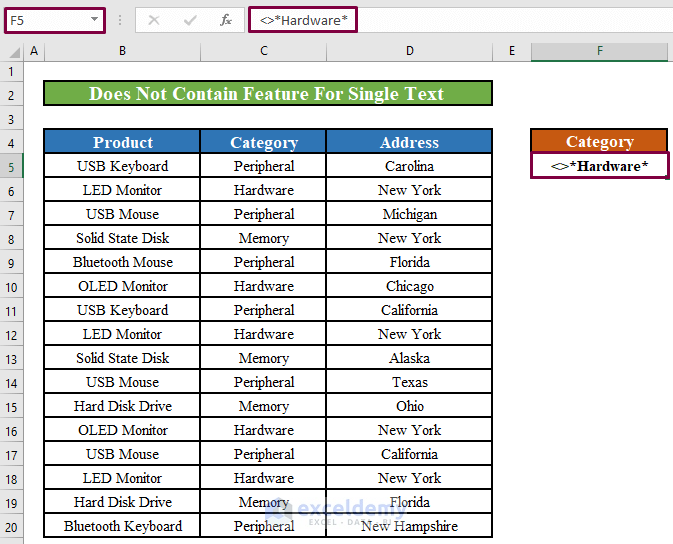Click the Name Box showing F5
The width and height of the screenshot is (673, 544).
(55, 20)
